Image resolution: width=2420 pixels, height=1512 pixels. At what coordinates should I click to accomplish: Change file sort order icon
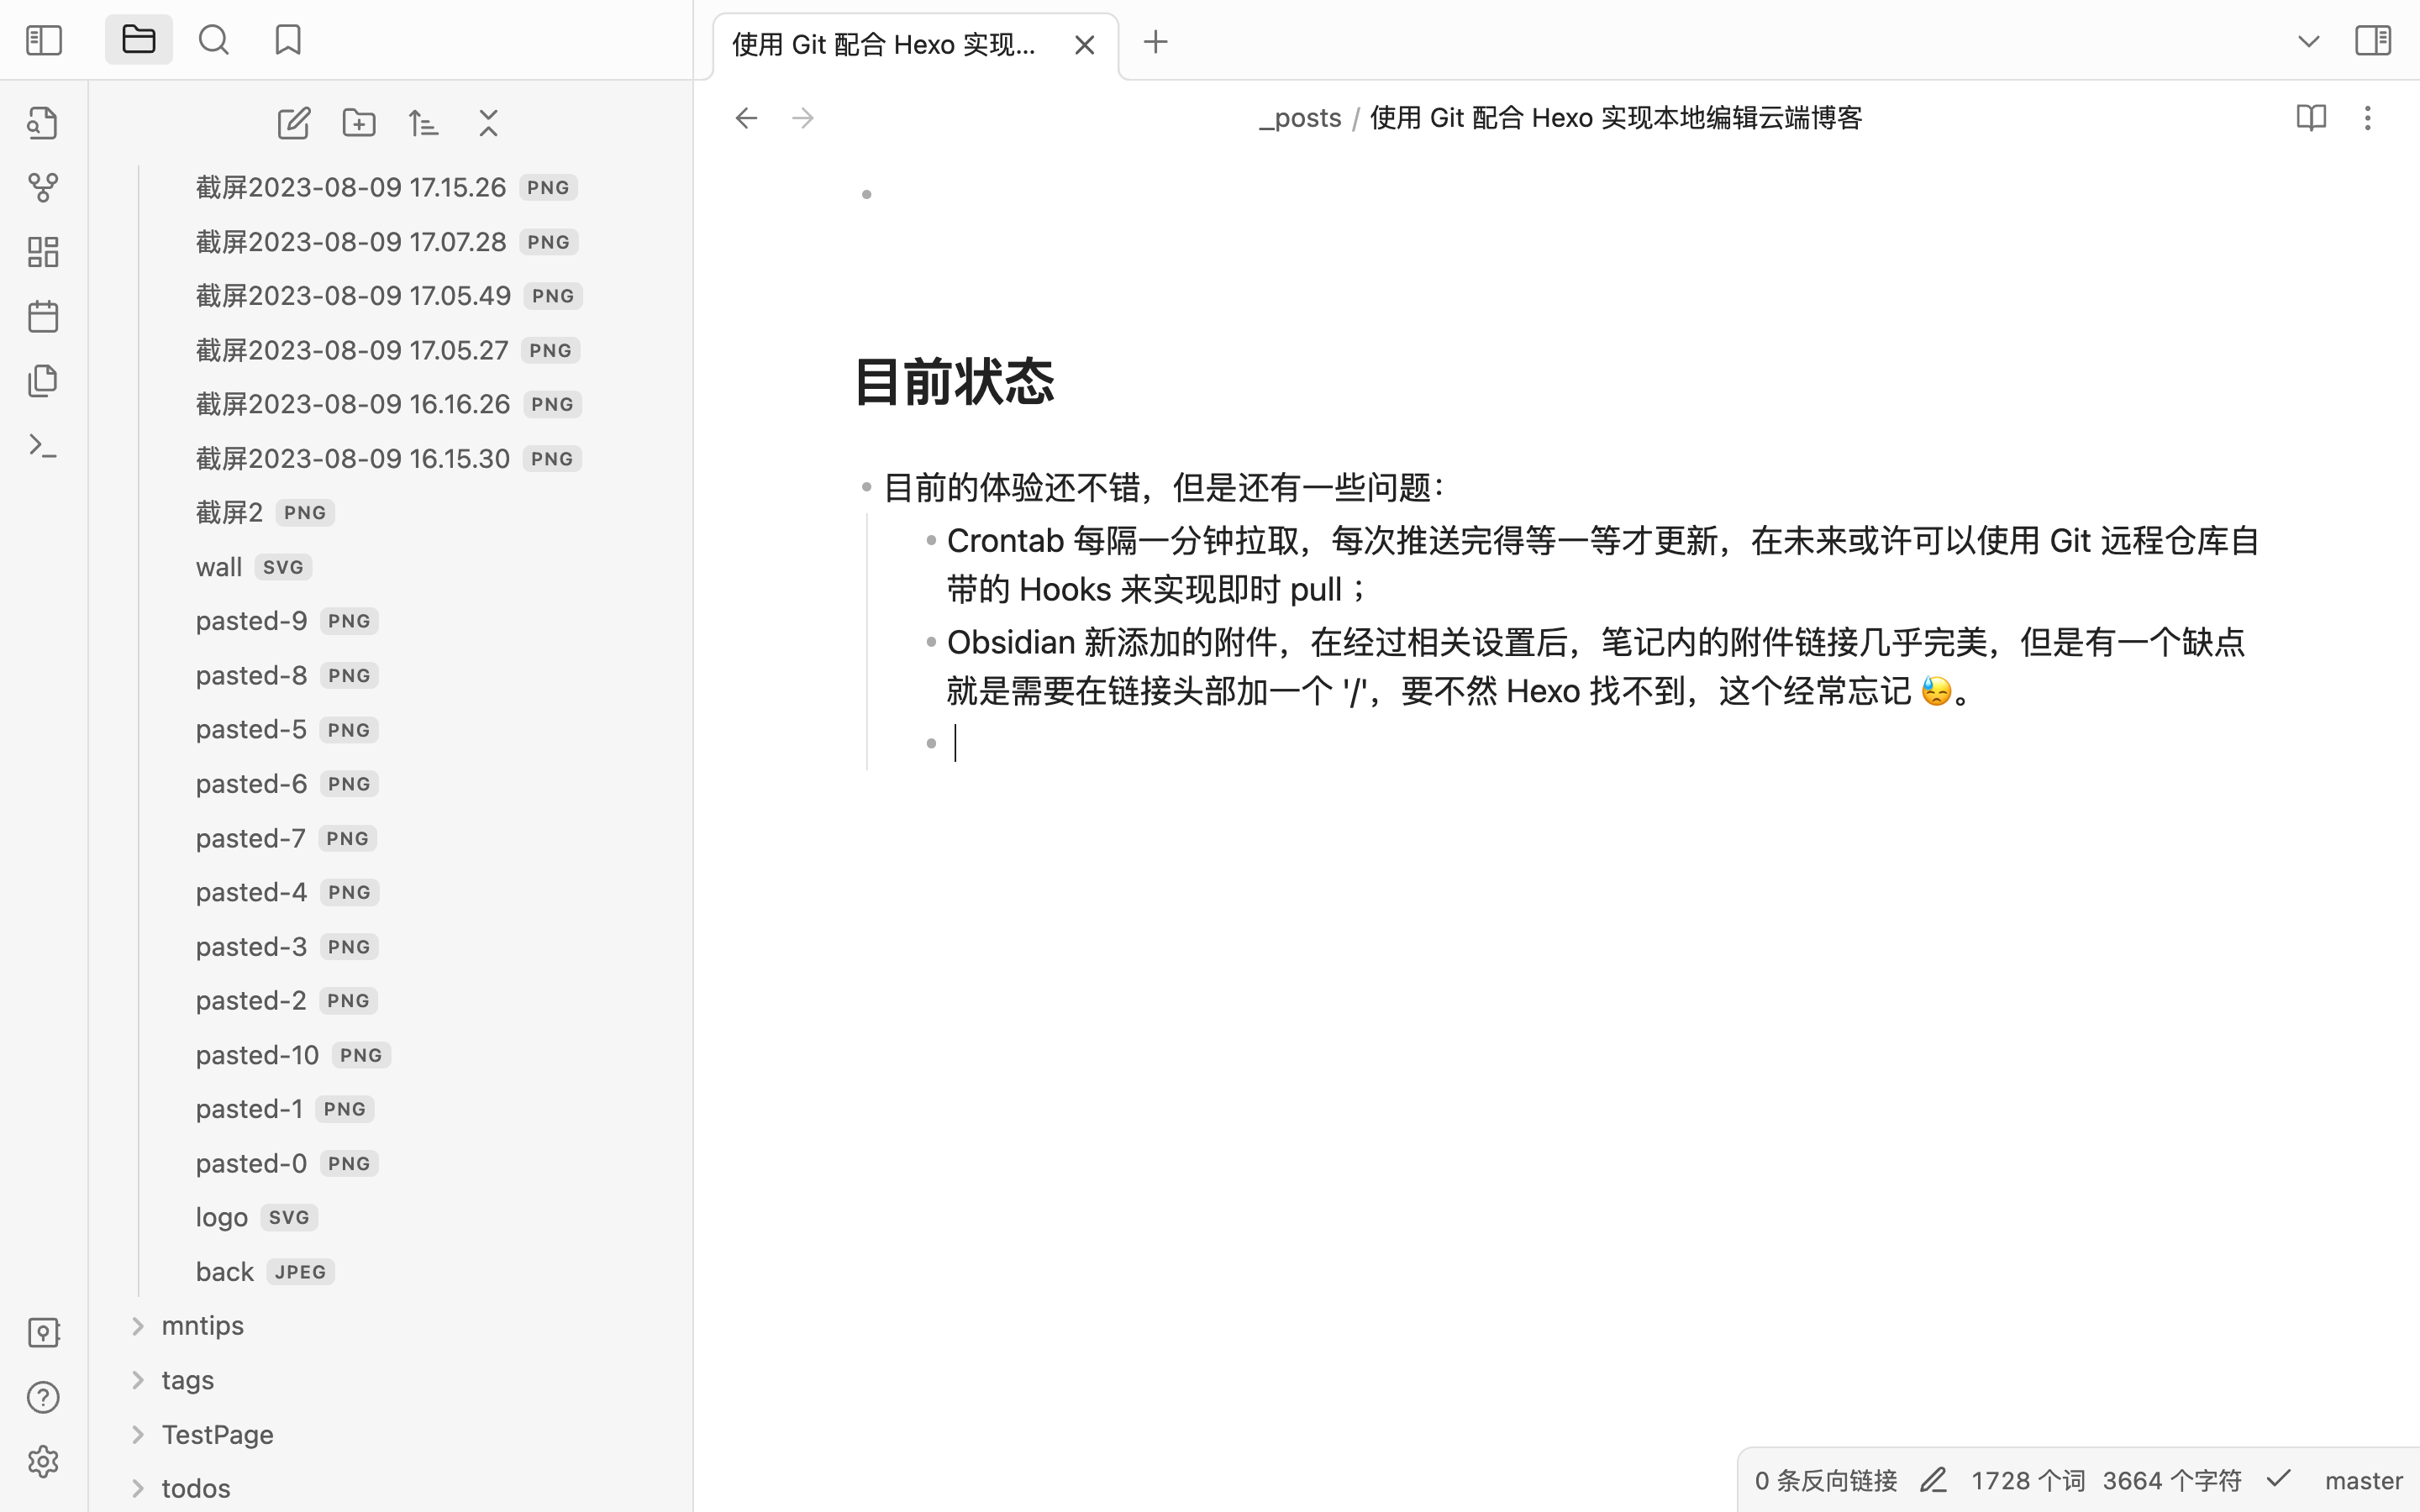point(423,123)
